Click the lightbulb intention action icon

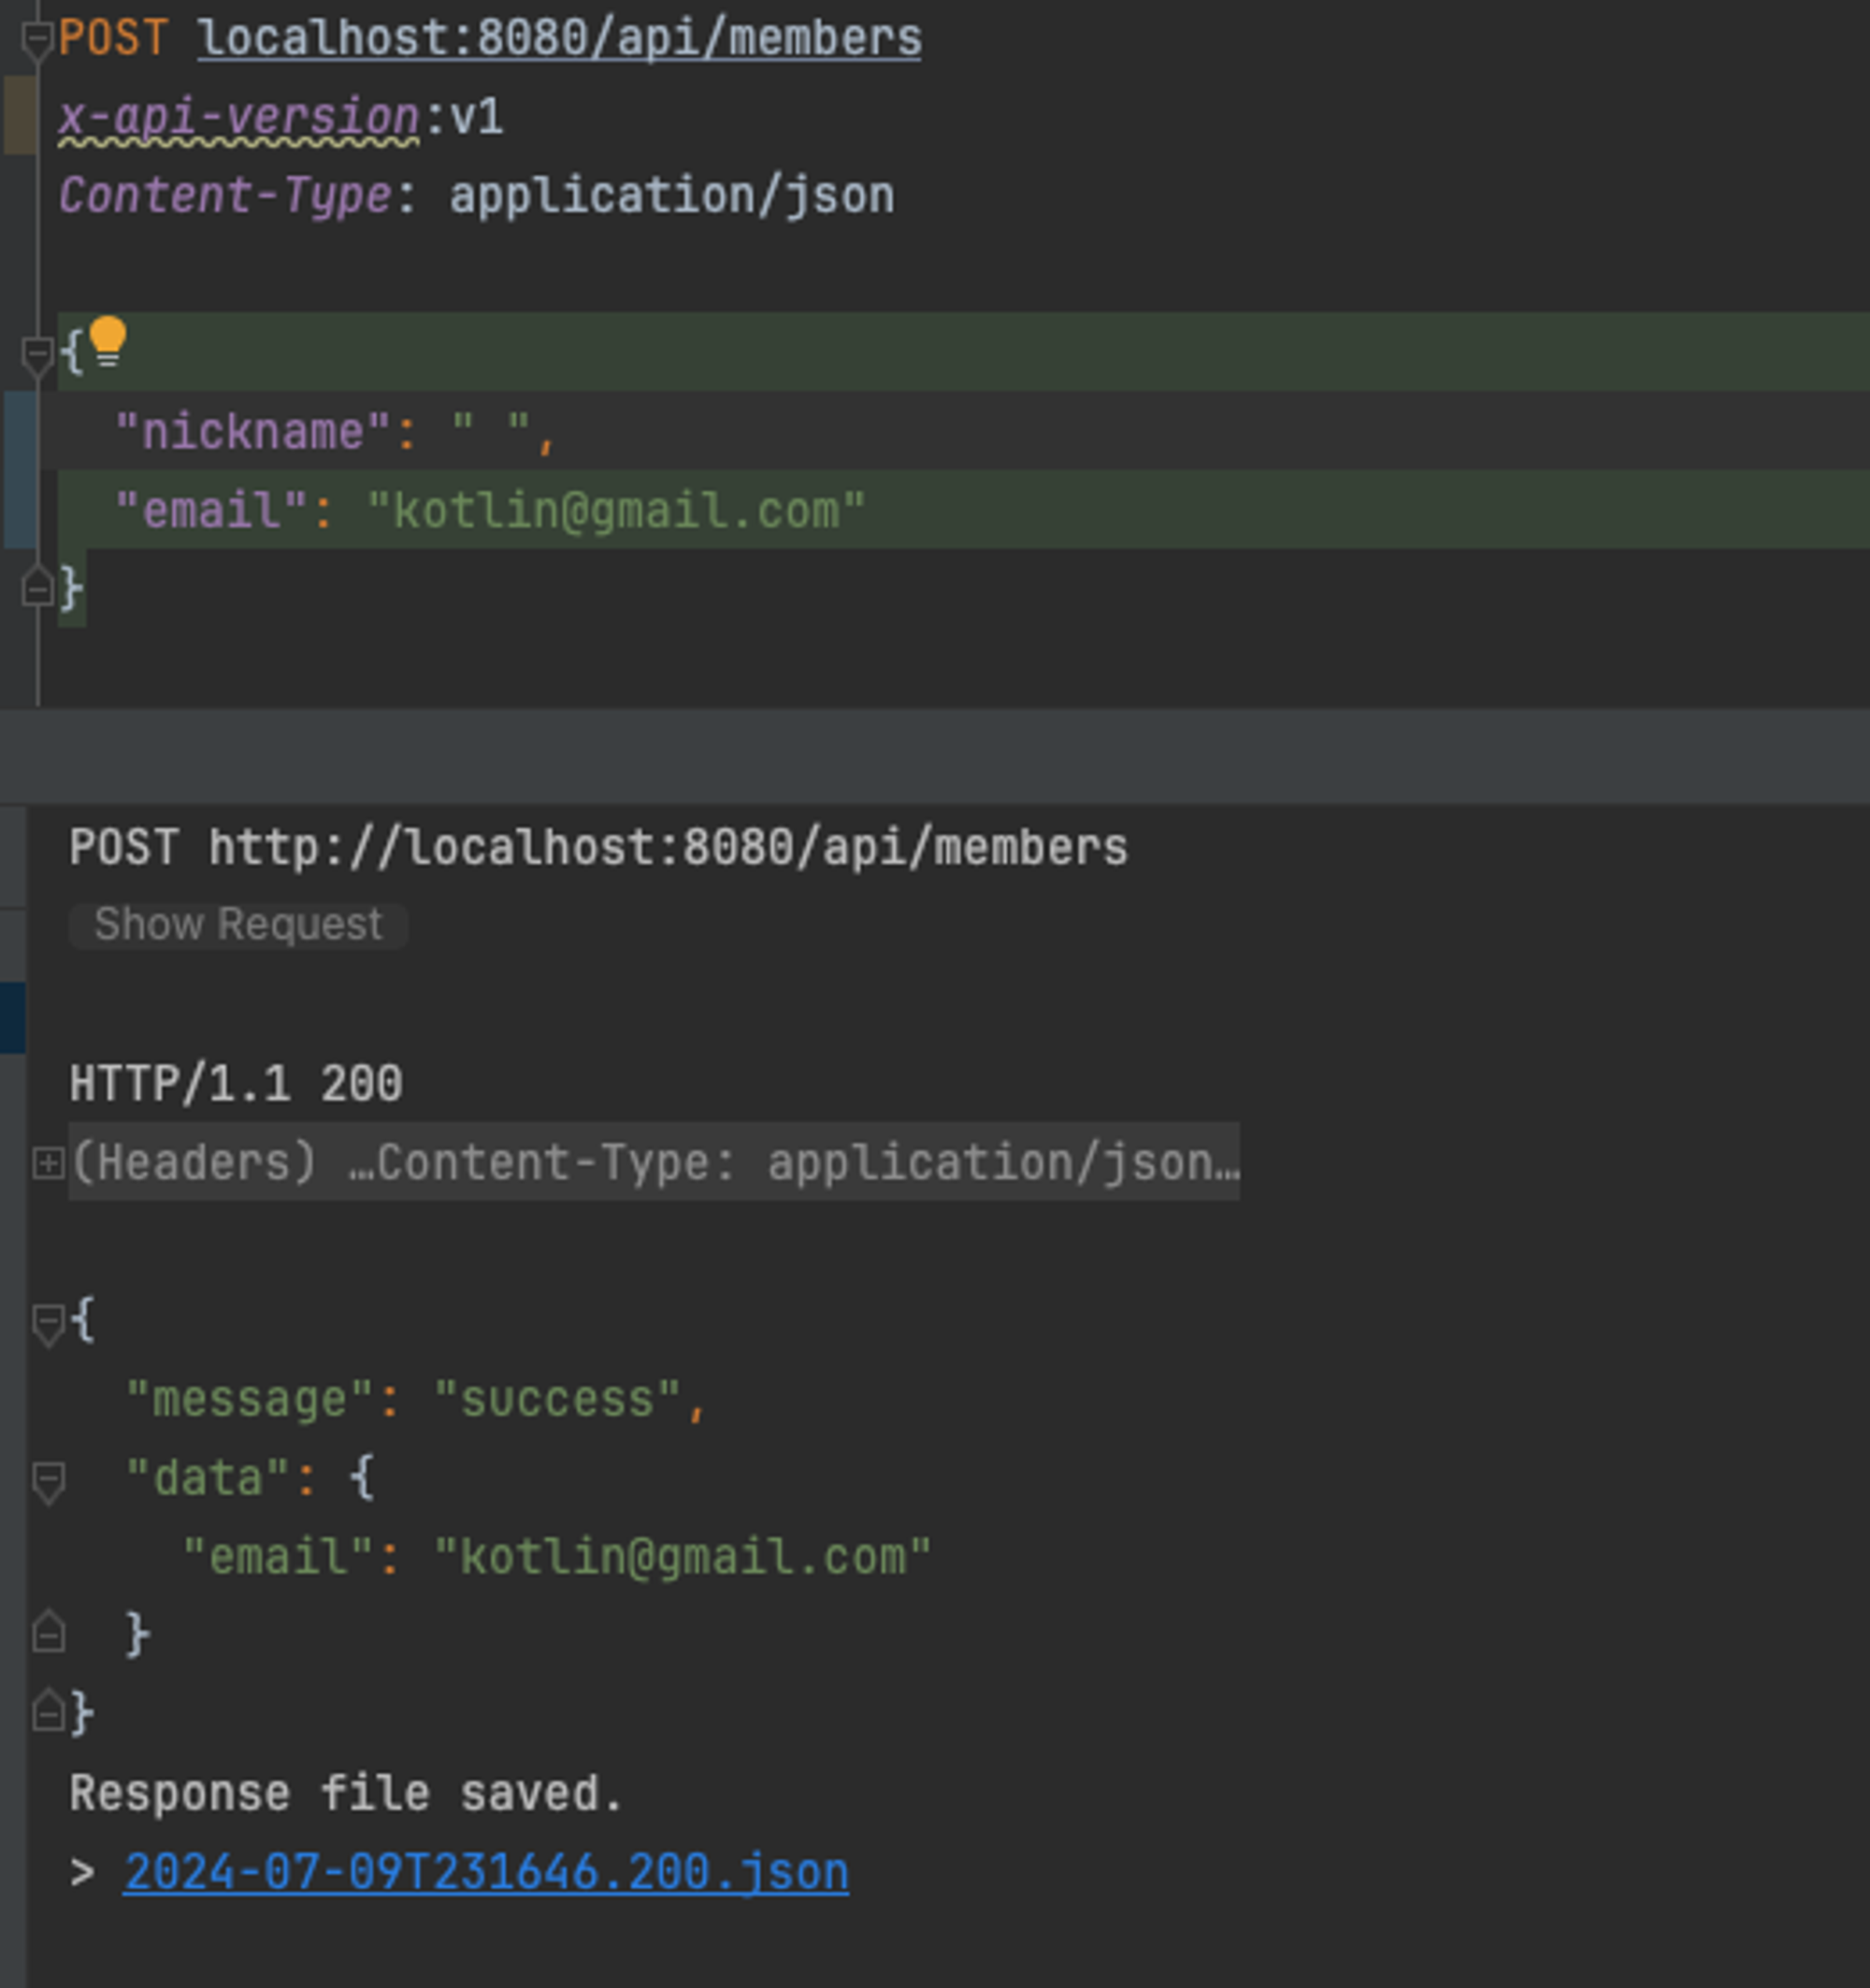click(x=107, y=340)
